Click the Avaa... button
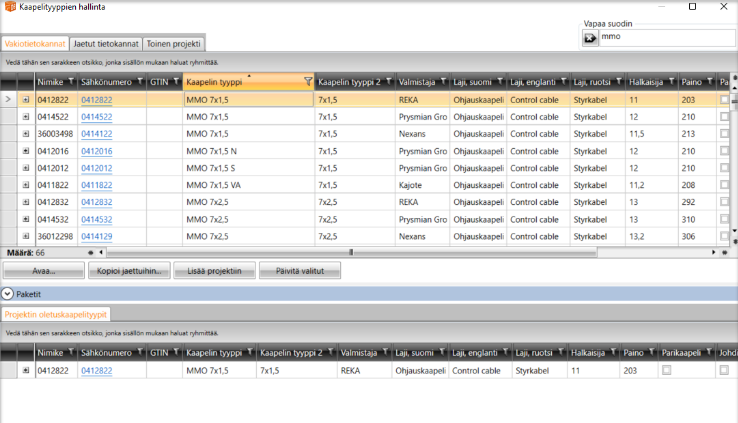738x423 pixels. 44,271
